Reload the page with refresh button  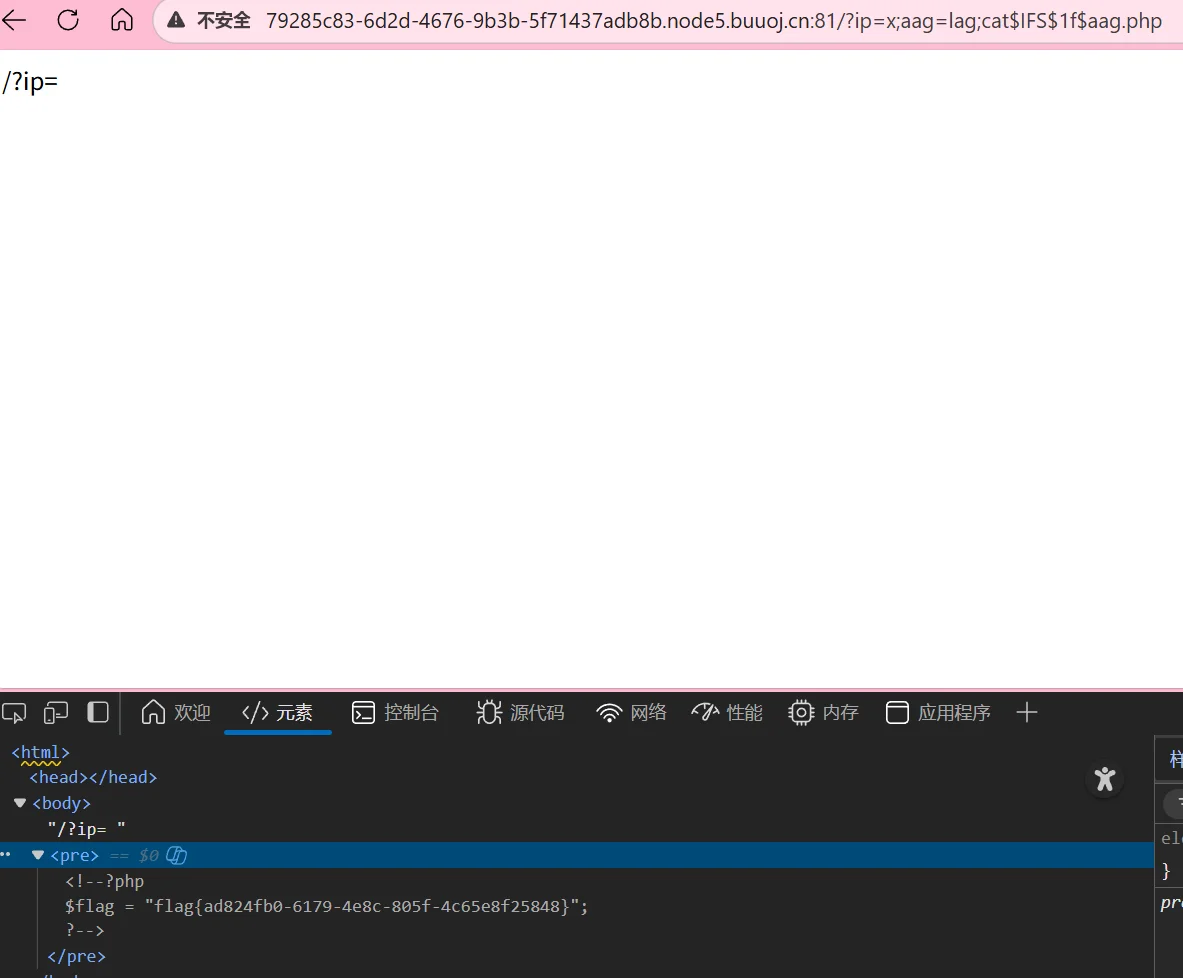pos(68,20)
